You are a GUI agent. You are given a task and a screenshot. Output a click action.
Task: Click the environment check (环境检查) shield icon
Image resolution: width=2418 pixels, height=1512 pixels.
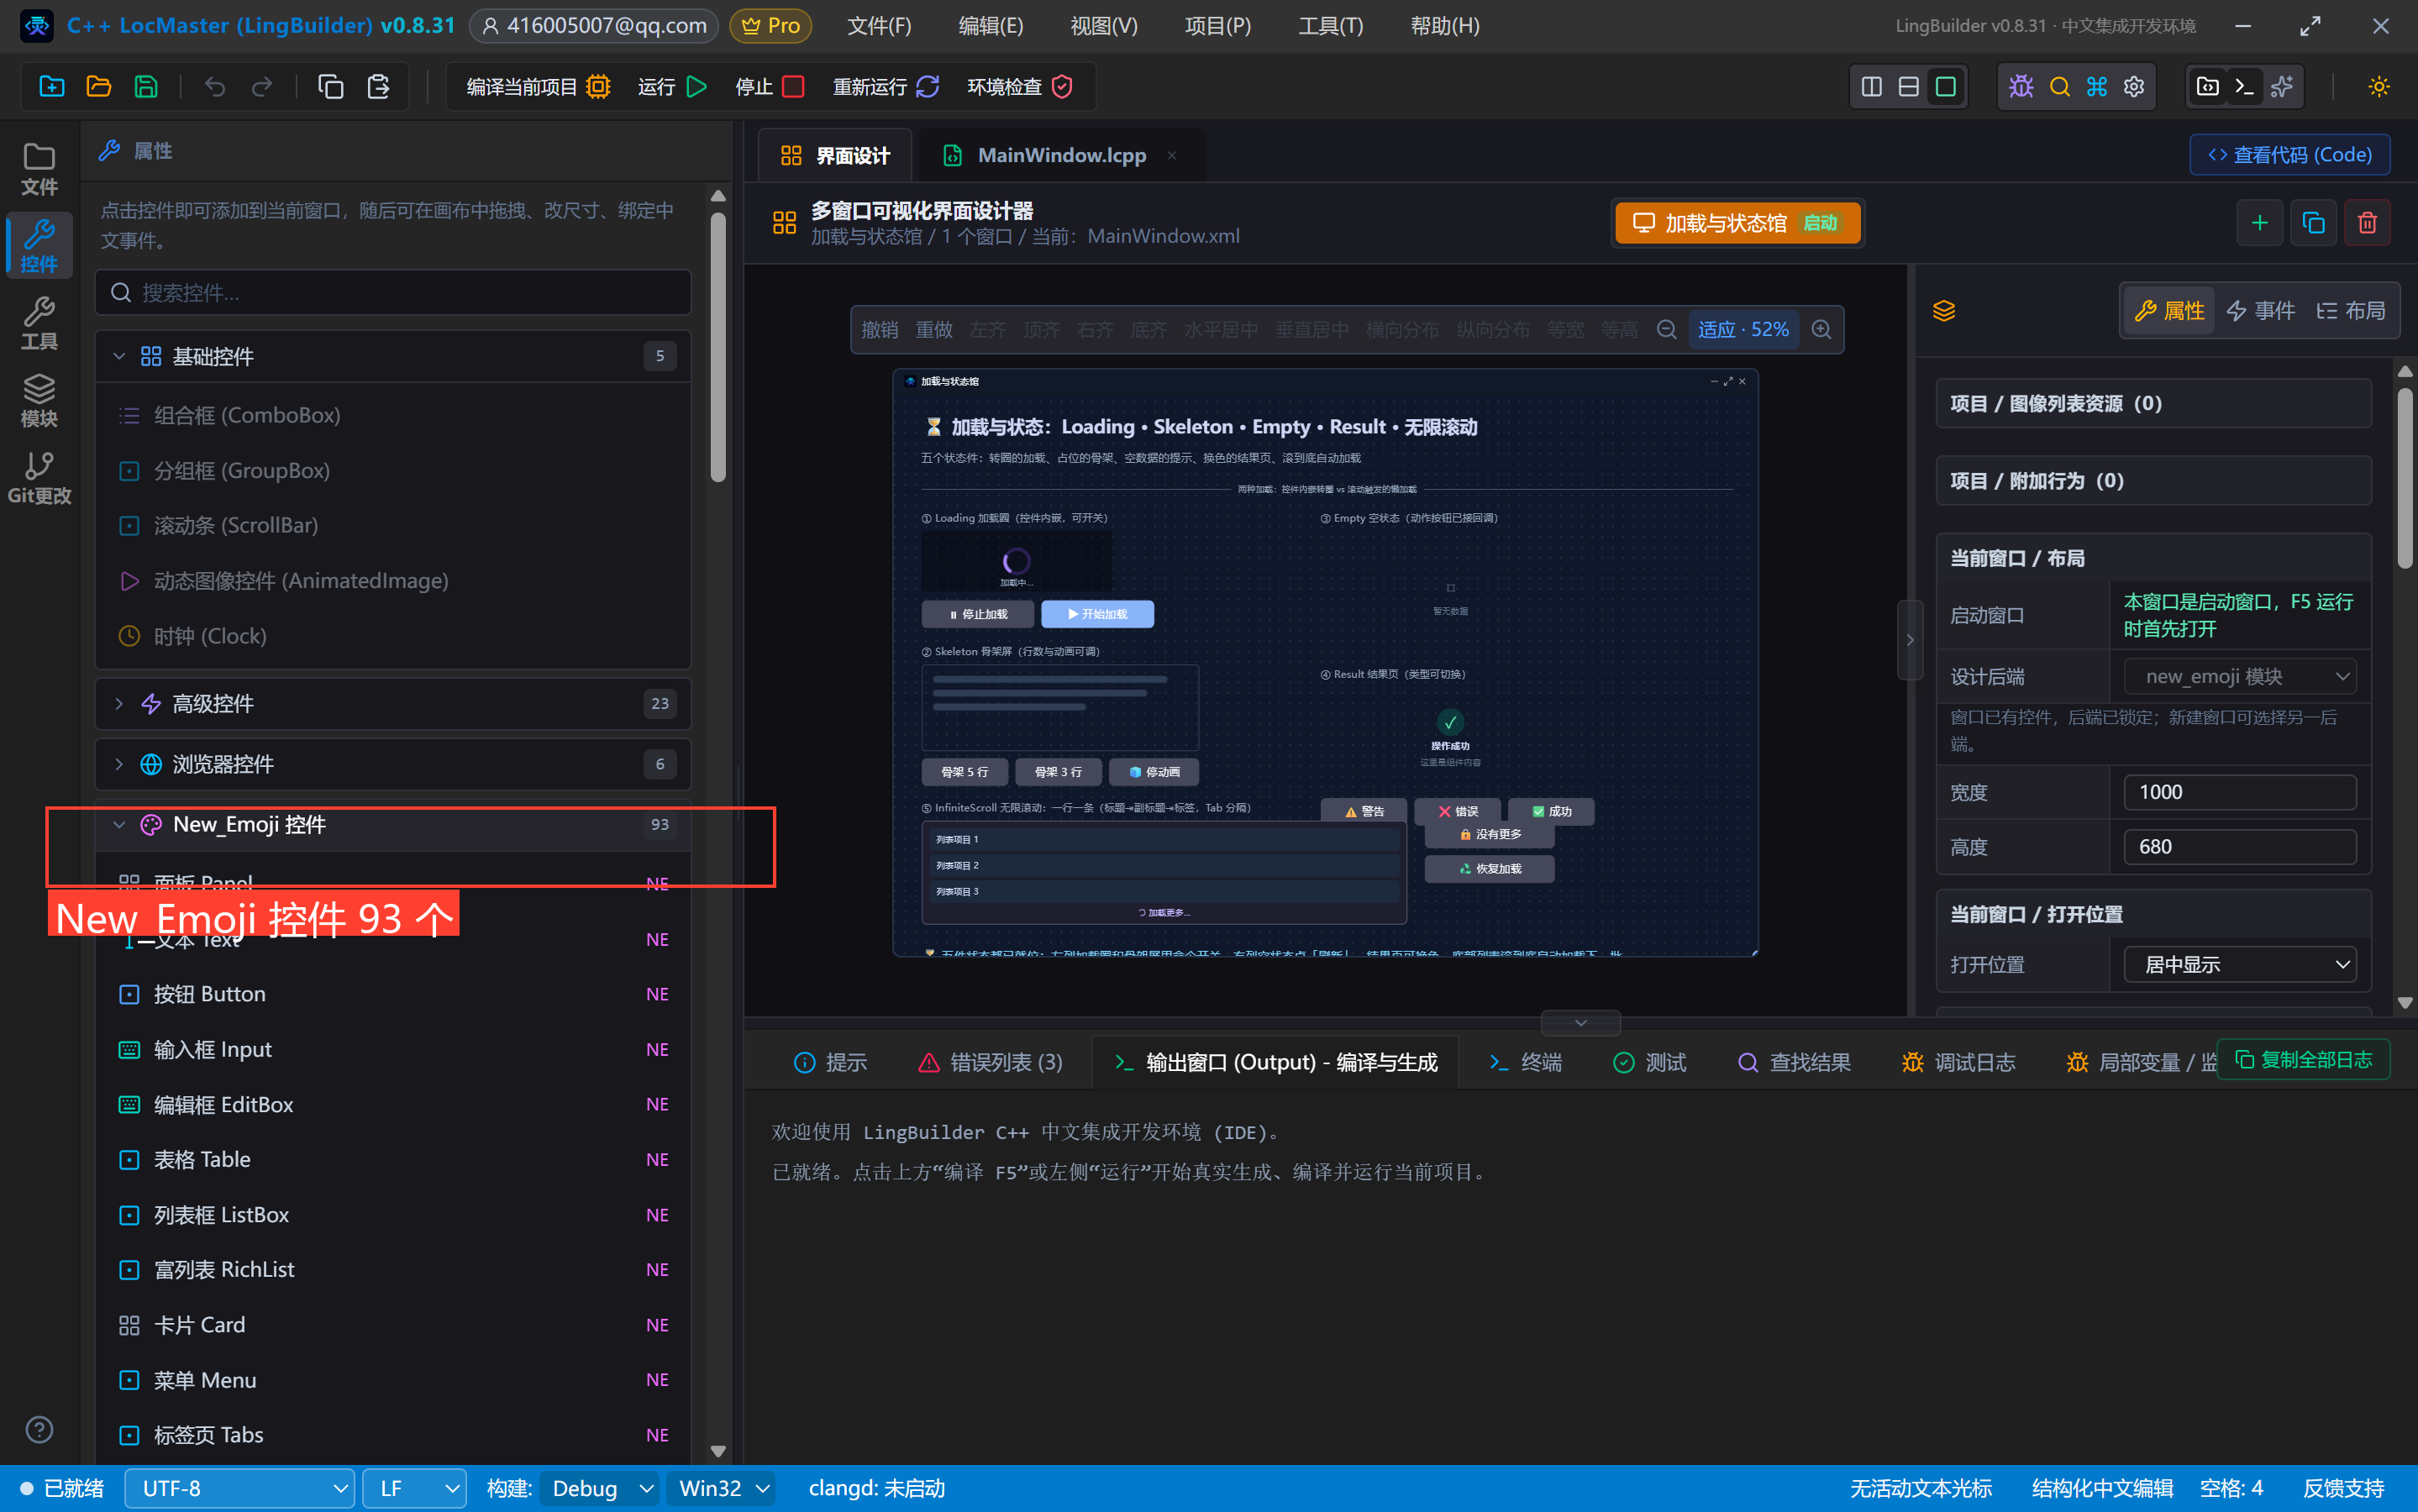click(x=1062, y=87)
